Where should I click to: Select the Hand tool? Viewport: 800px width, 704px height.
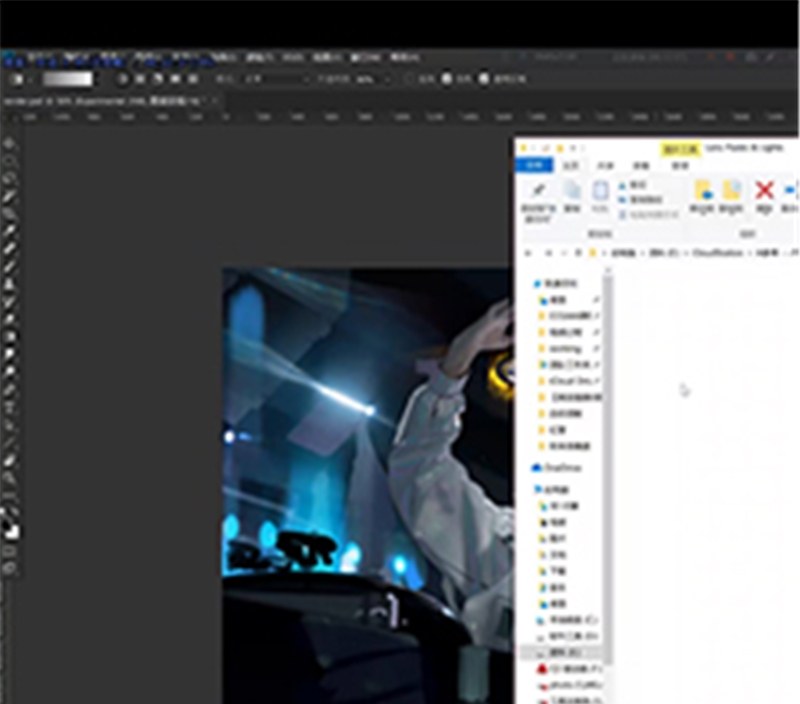click(x=9, y=460)
